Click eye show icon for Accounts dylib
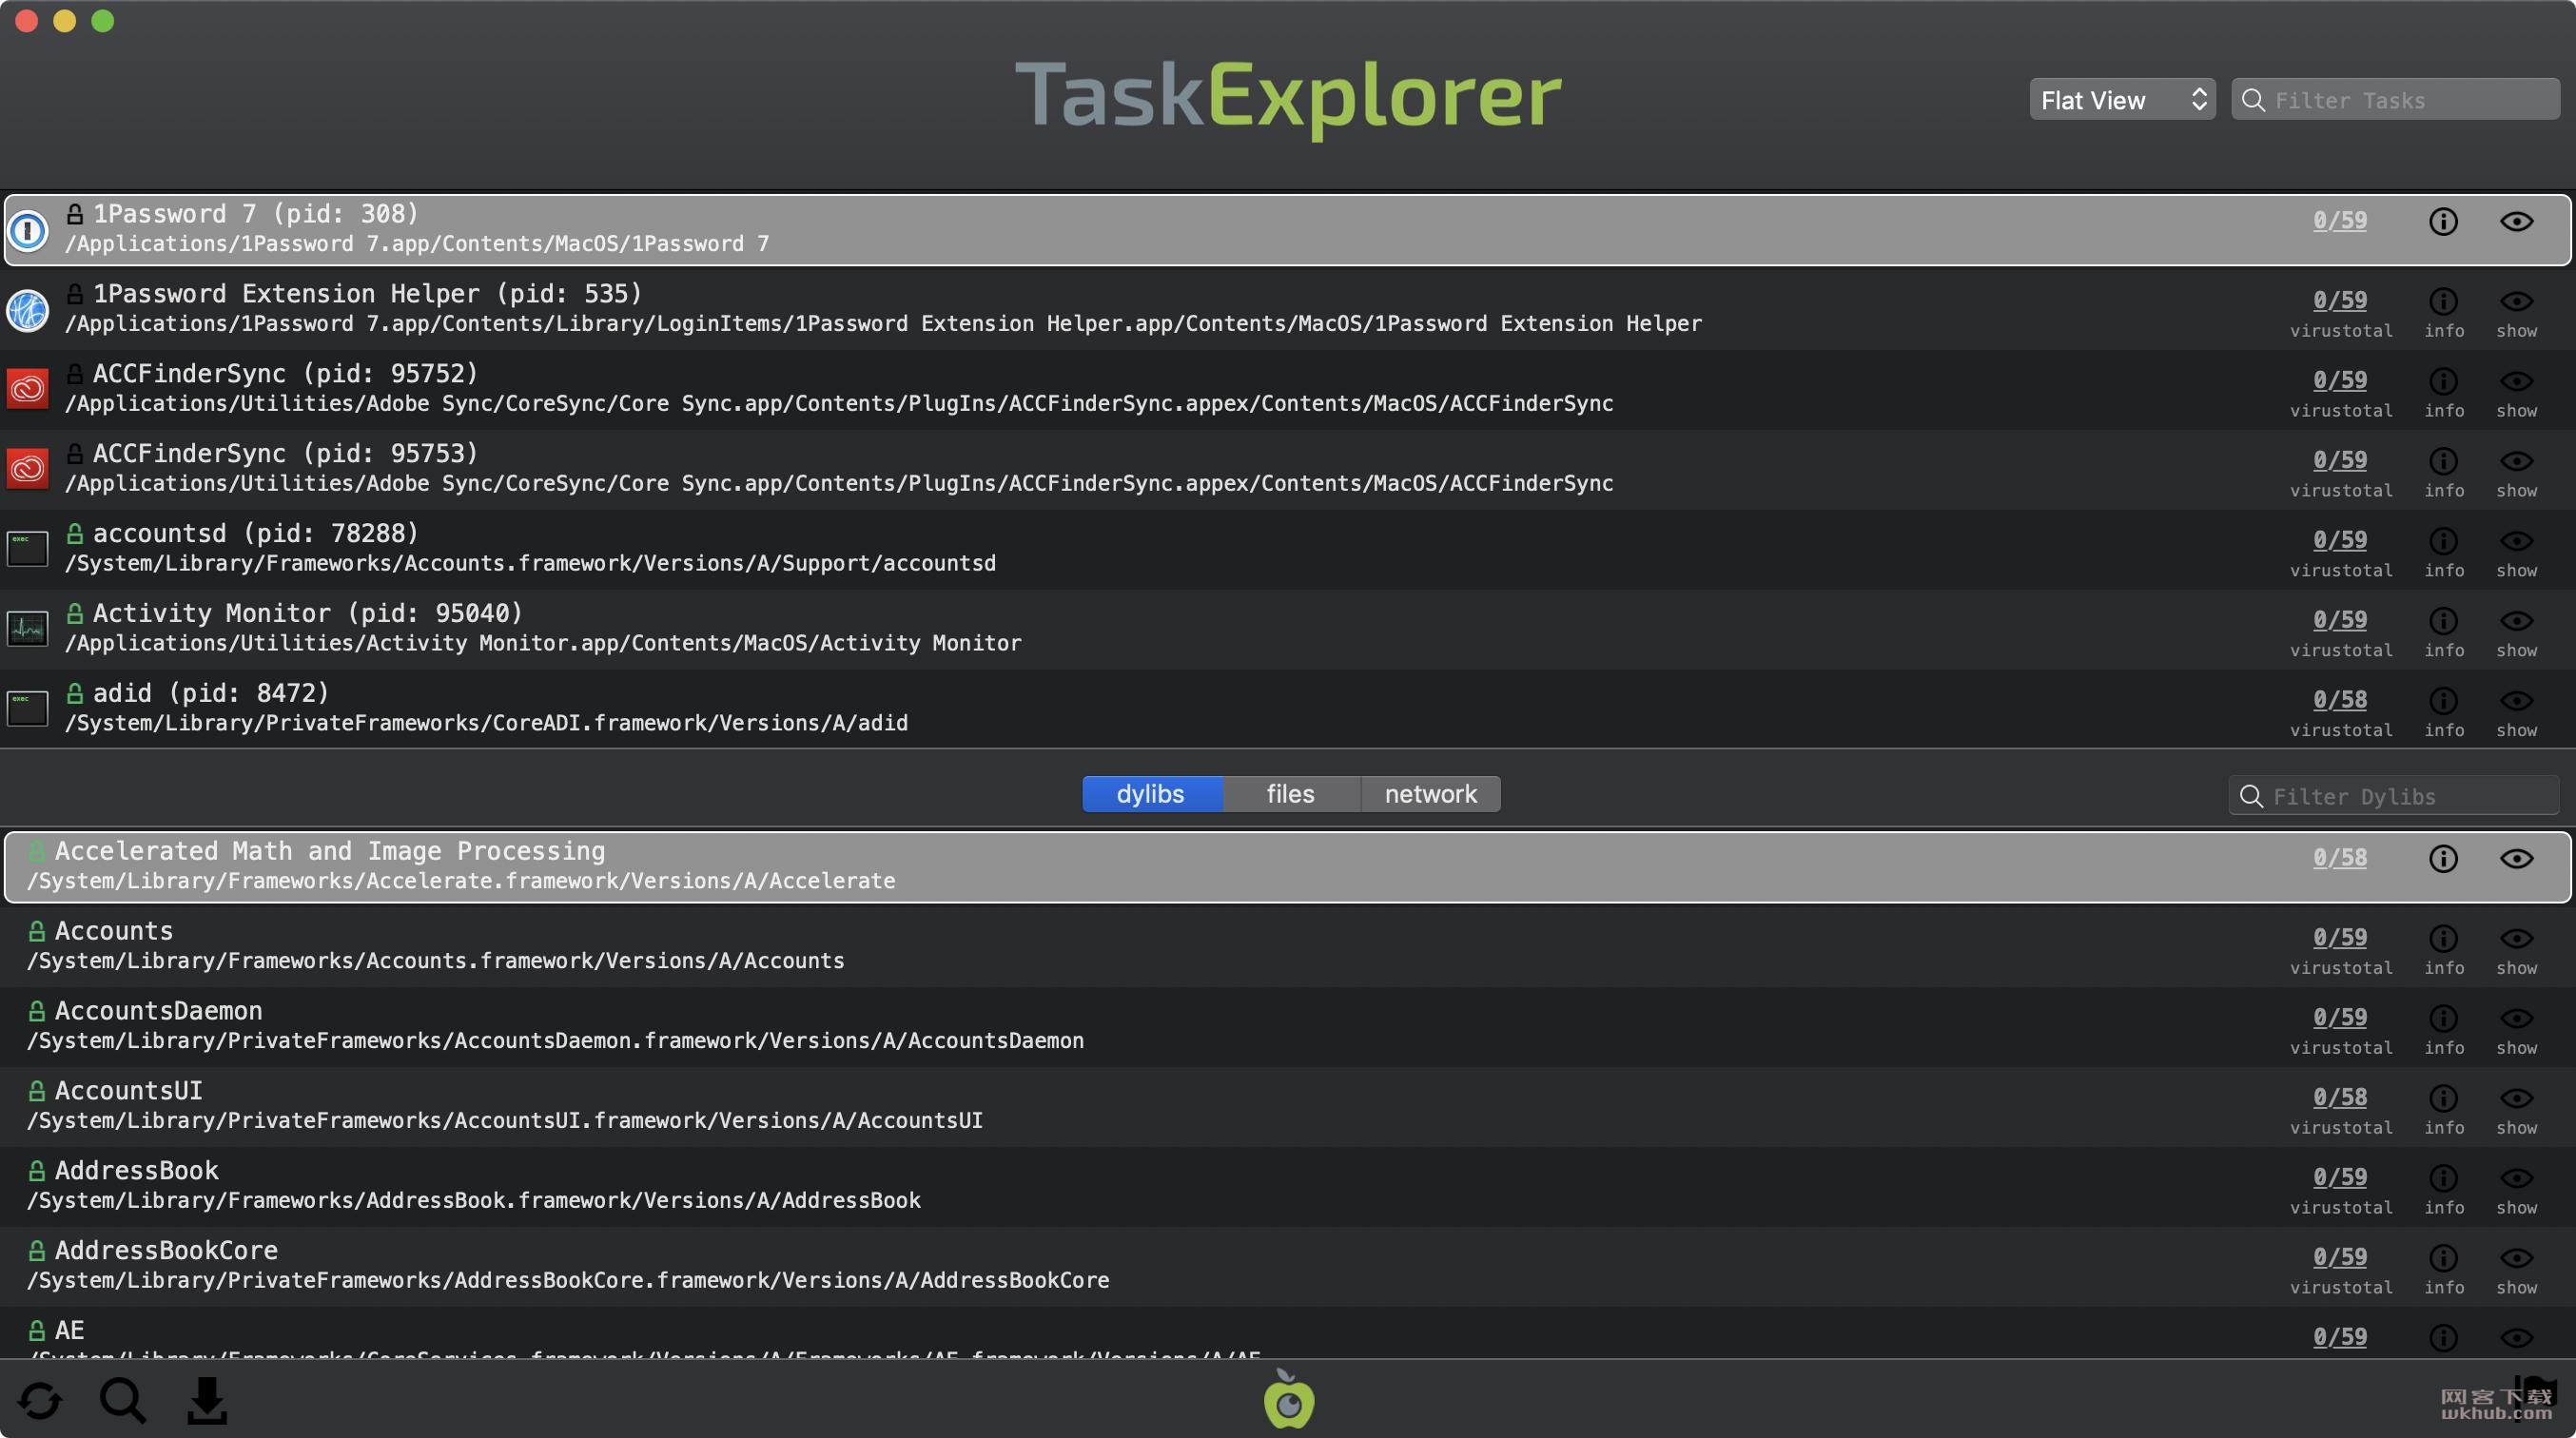This screenshot has height=1438, width=2576. [2516, 938]
